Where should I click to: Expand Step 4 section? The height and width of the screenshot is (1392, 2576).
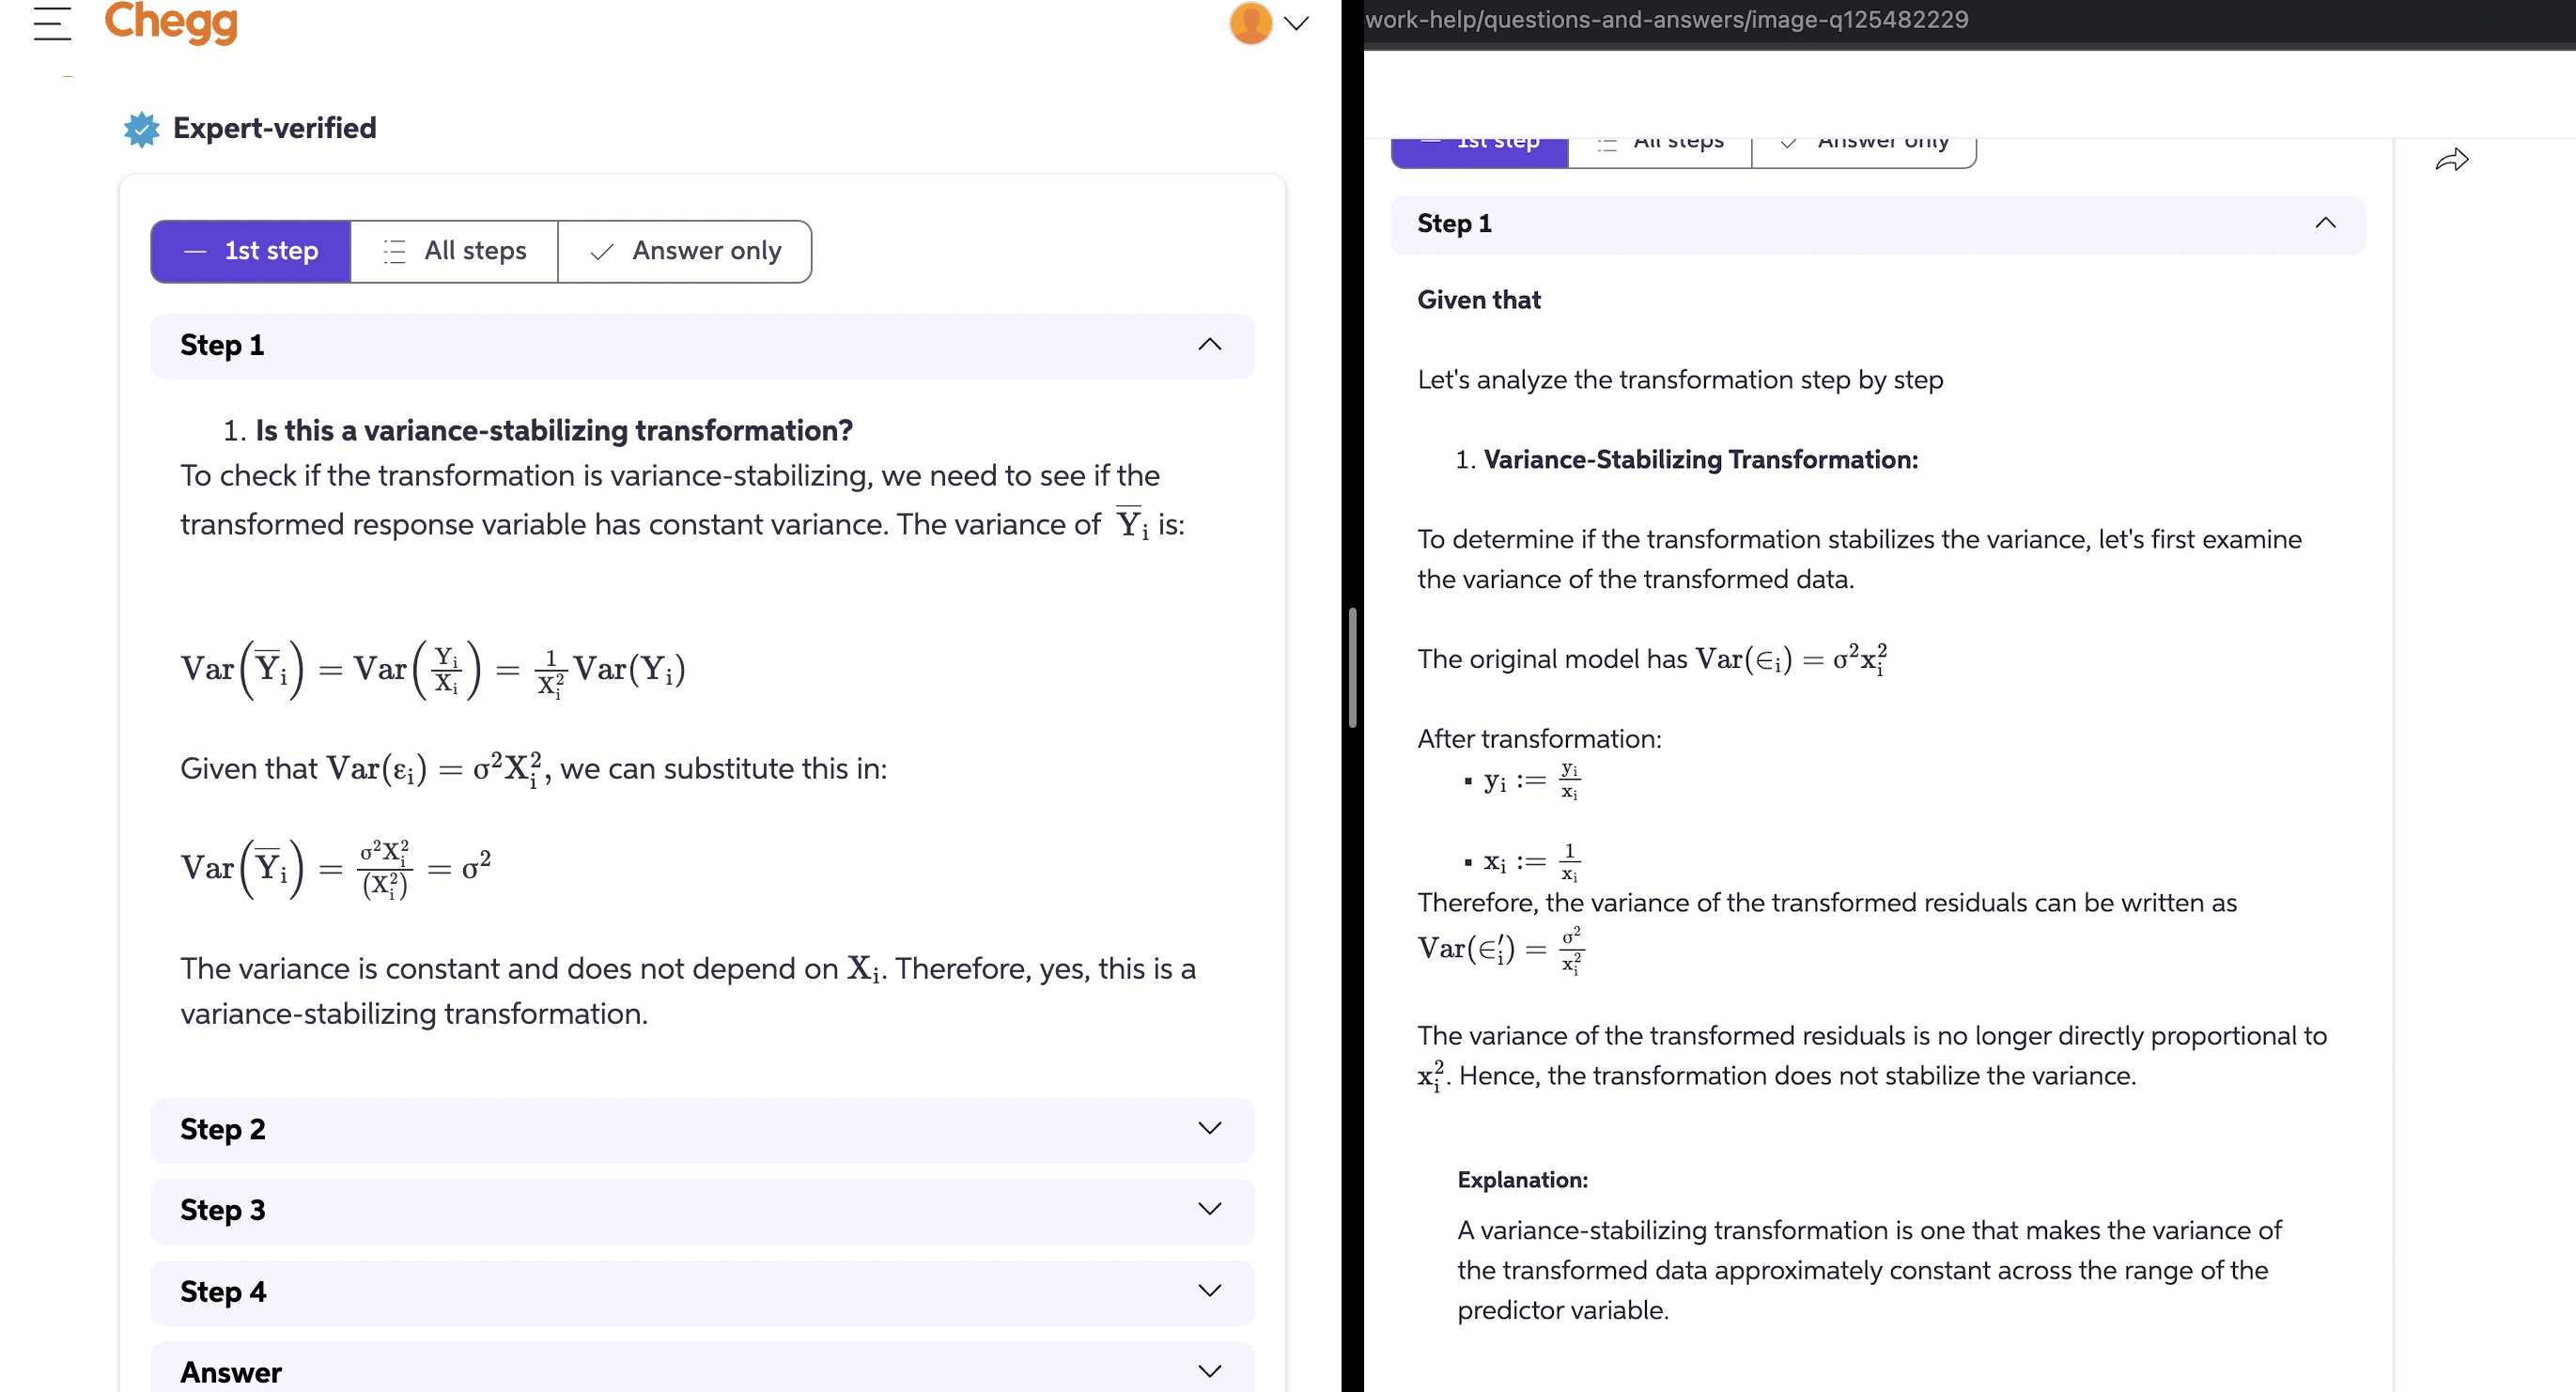[x=702, y=1293]
